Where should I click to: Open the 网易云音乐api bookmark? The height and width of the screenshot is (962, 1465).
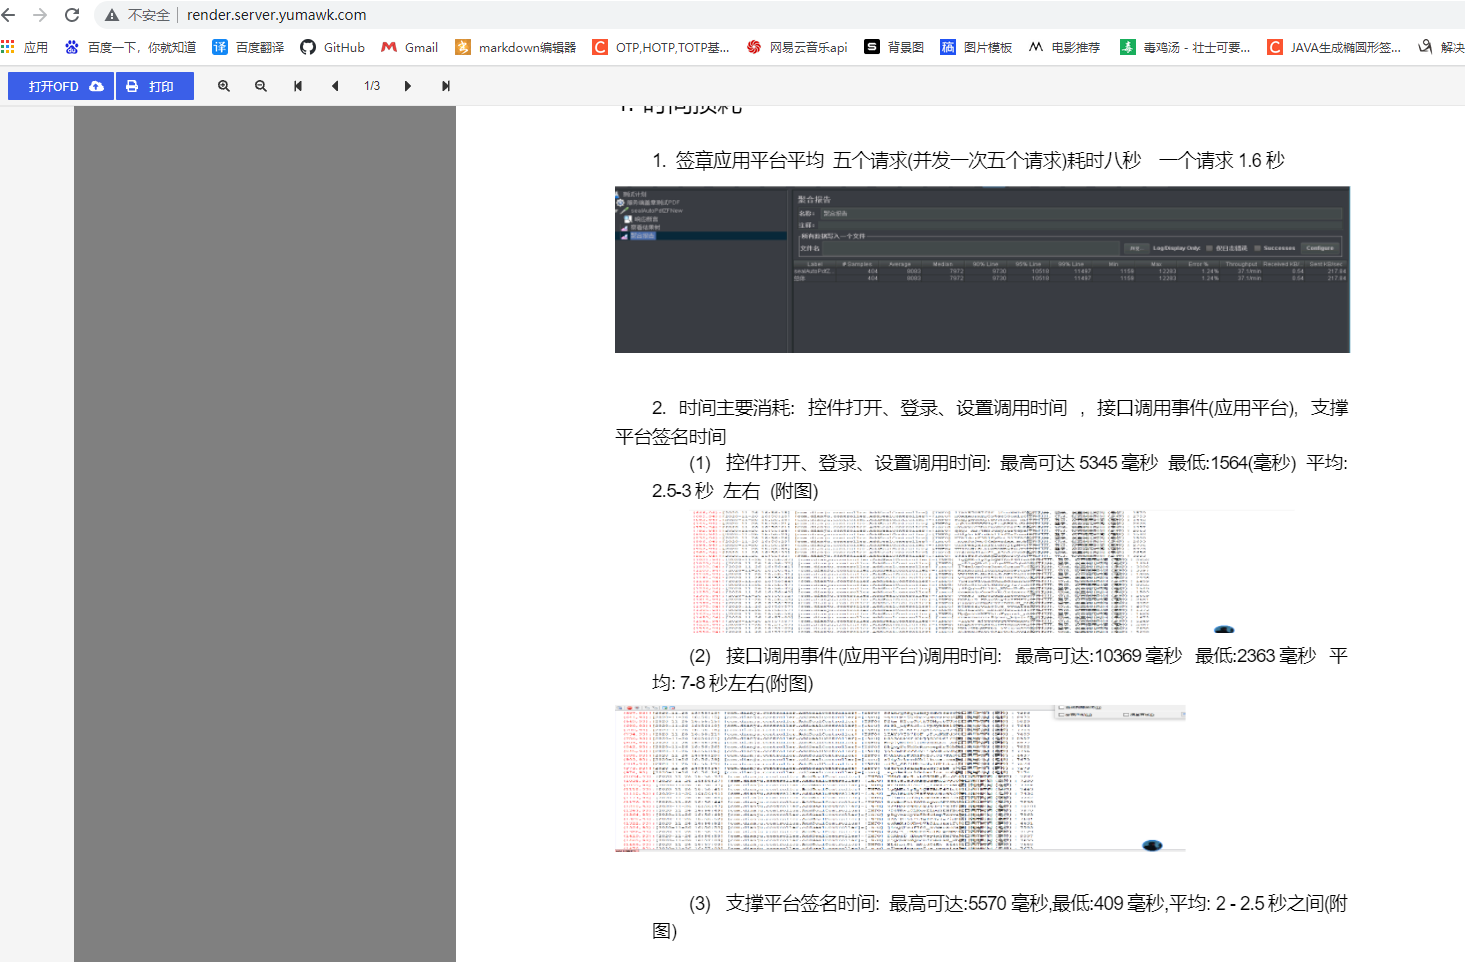coord(797,47)
